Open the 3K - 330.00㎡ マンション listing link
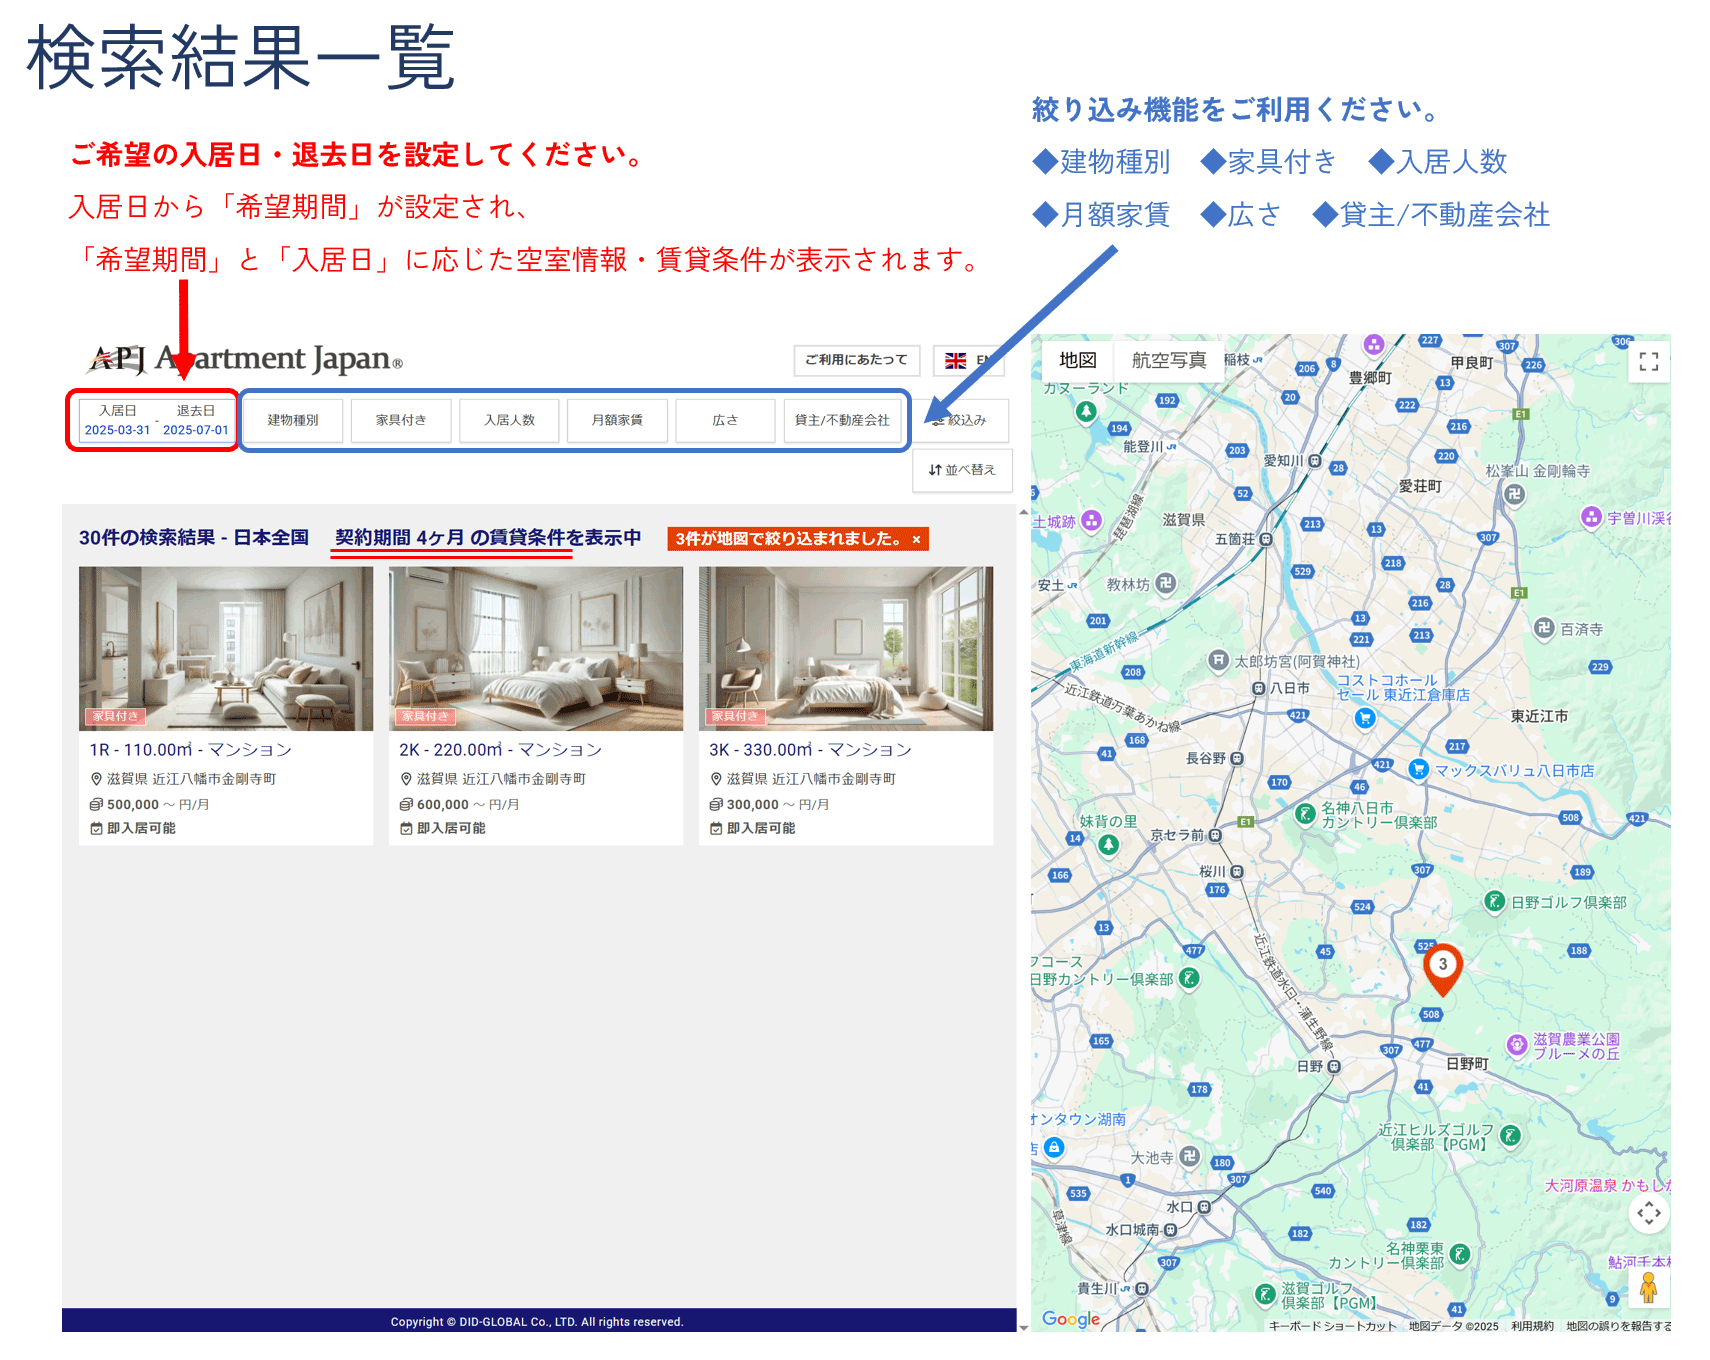 [x=810, y=750]
